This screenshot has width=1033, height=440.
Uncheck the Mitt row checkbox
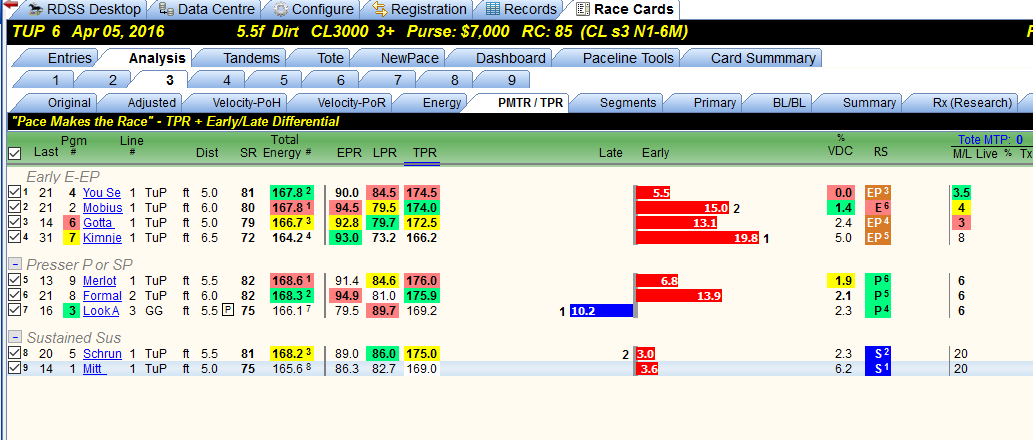point(14,369)
